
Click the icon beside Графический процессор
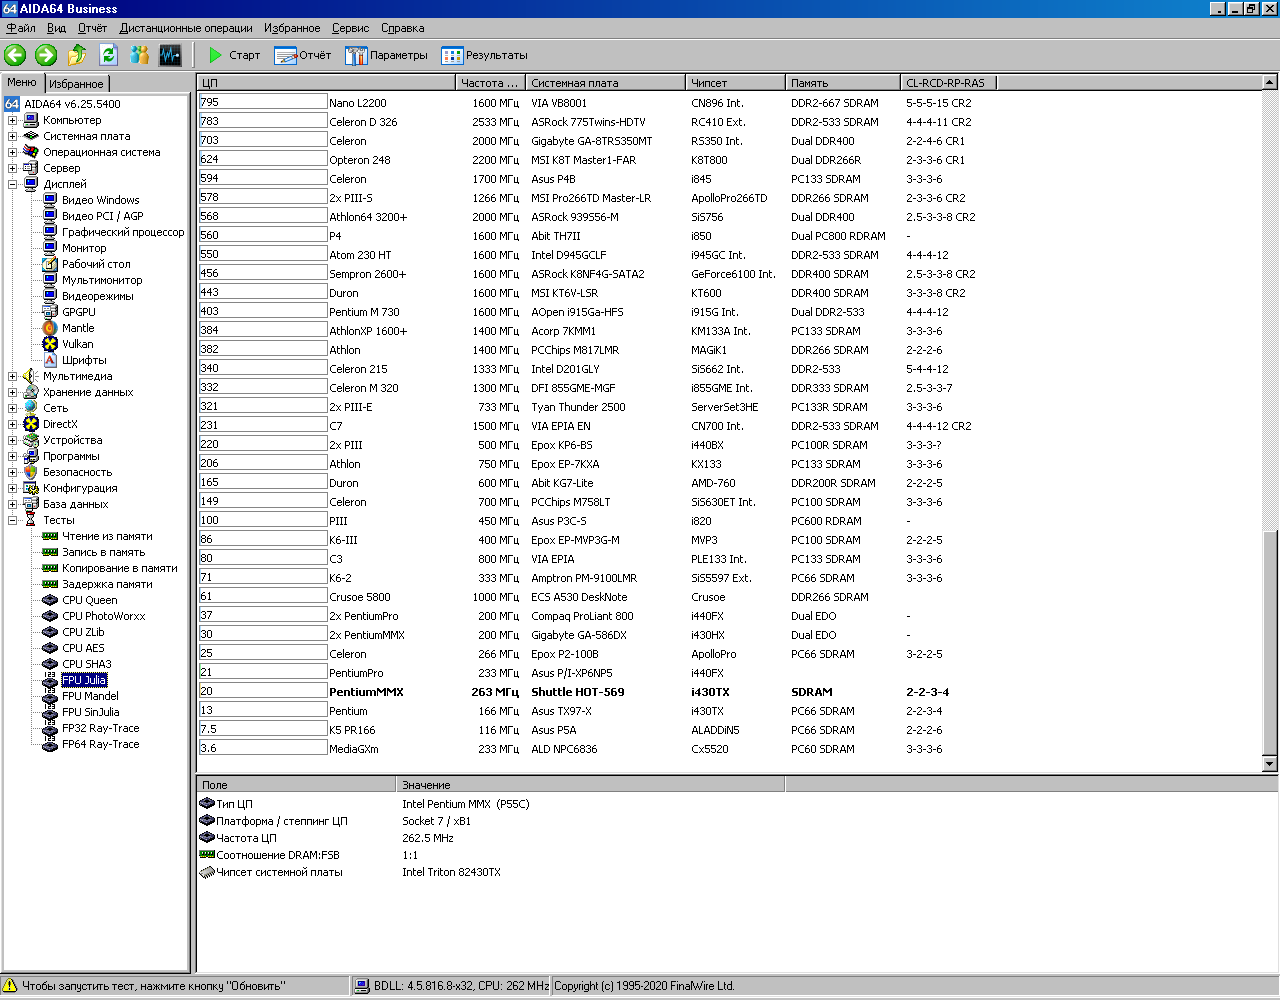(x=50, y=232)
